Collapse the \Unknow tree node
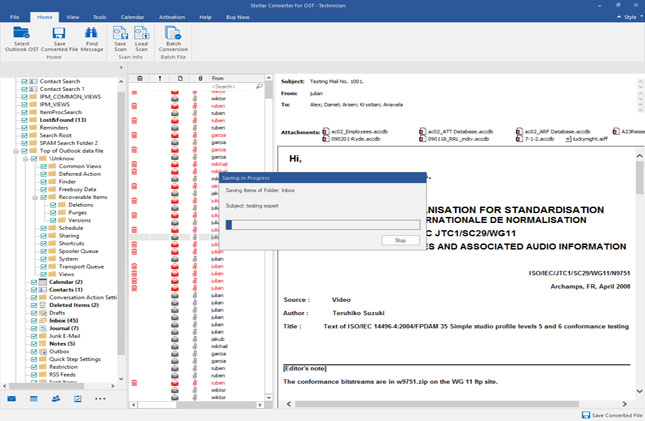 [26, 158]
